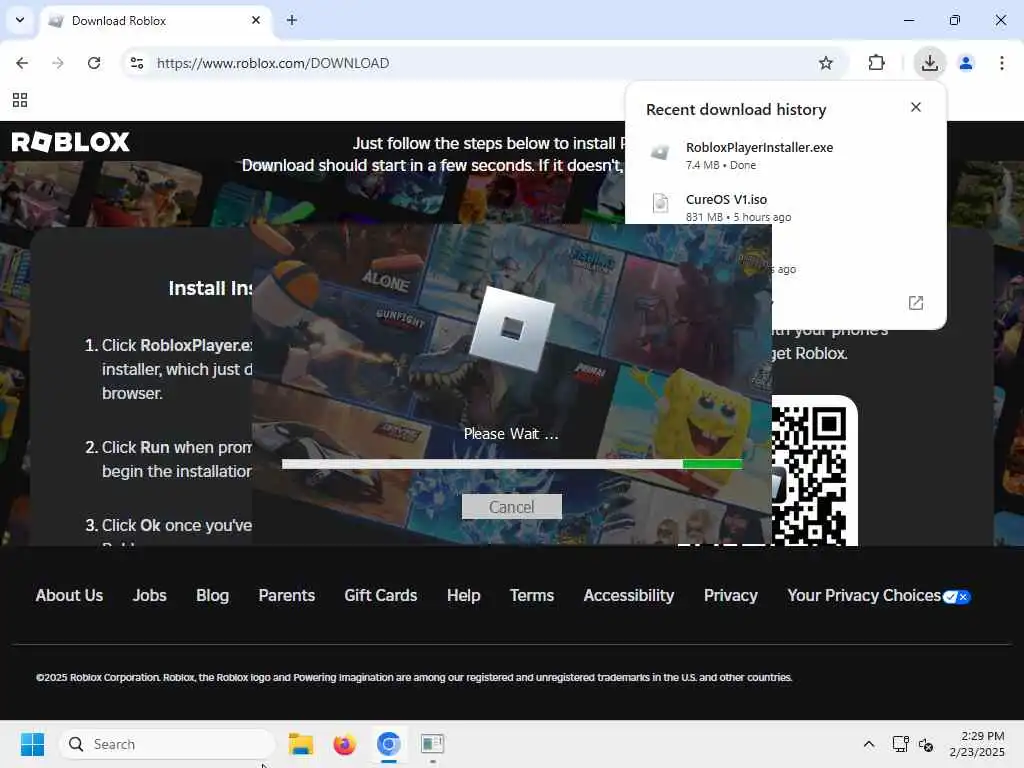Open the clock showing 2:29 PM

pyautogui.click(x=977, y=744)
